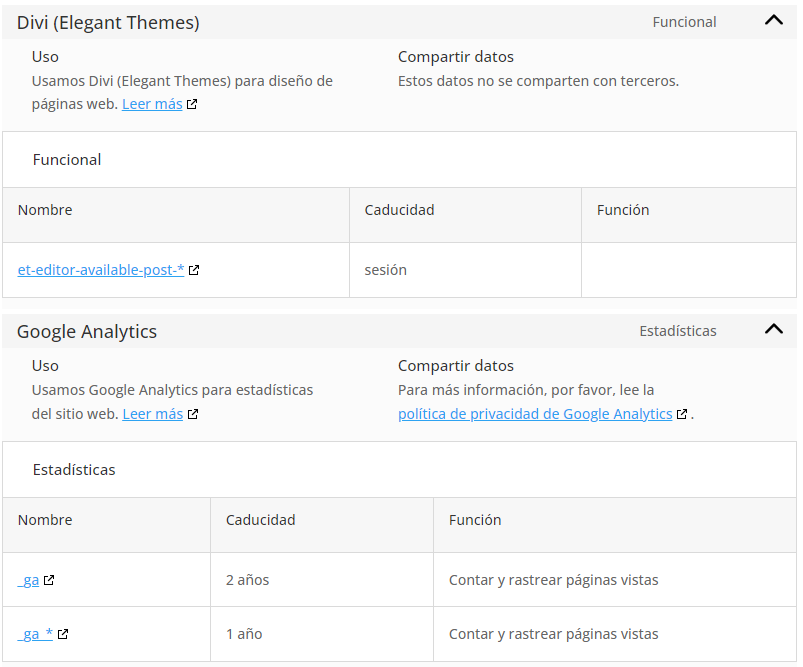This screenshot has width=803, height=667.
Task: Click 'Contar y rastrear páginas vistas' in _ga_* row
Action: click(x=554, y=634)
